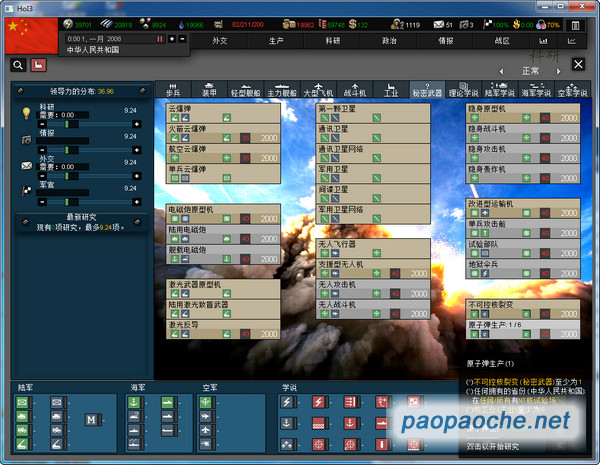
Task: Select the 电磁炮原型机 technology
Action: tap(223, 214)
